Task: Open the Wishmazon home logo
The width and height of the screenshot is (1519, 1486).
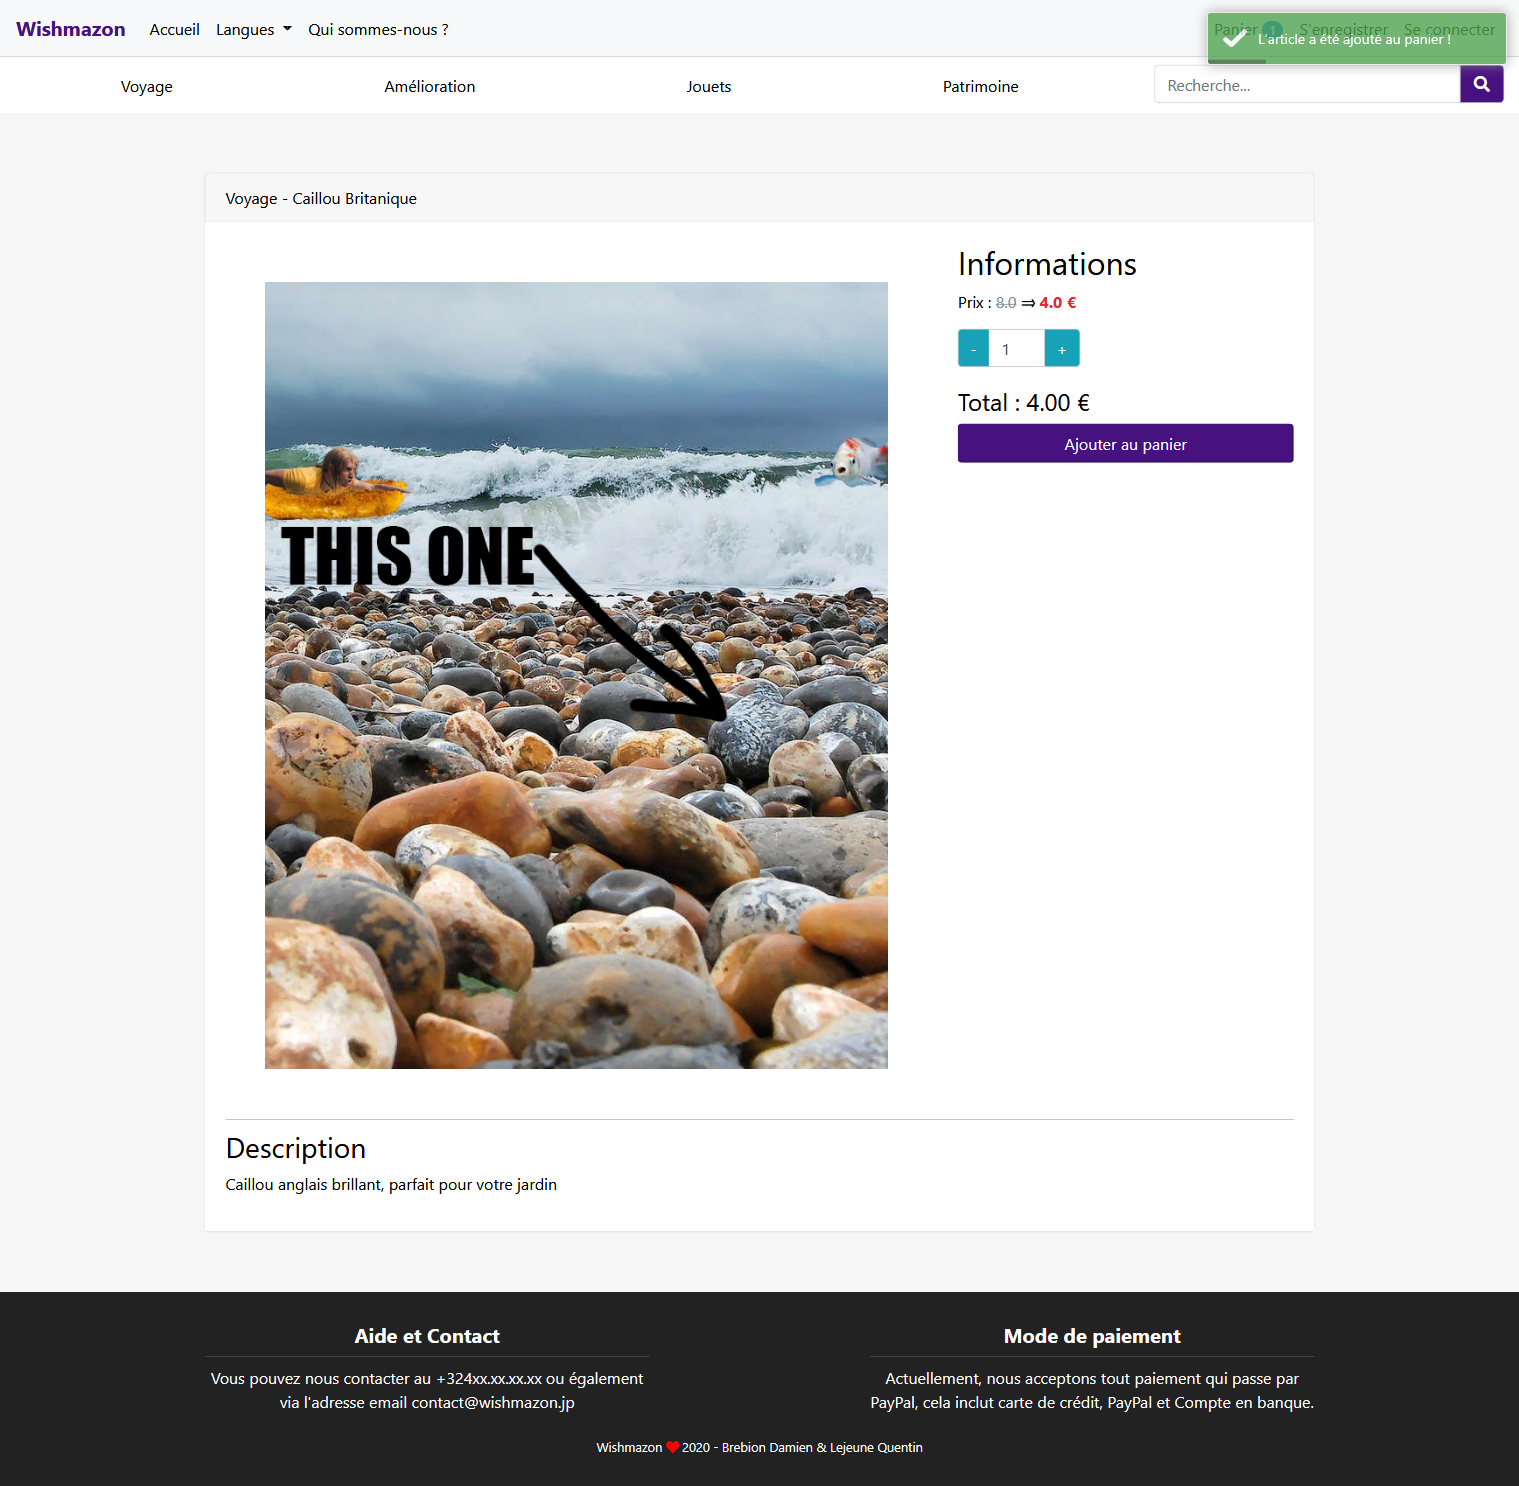Action: [71, 29]
